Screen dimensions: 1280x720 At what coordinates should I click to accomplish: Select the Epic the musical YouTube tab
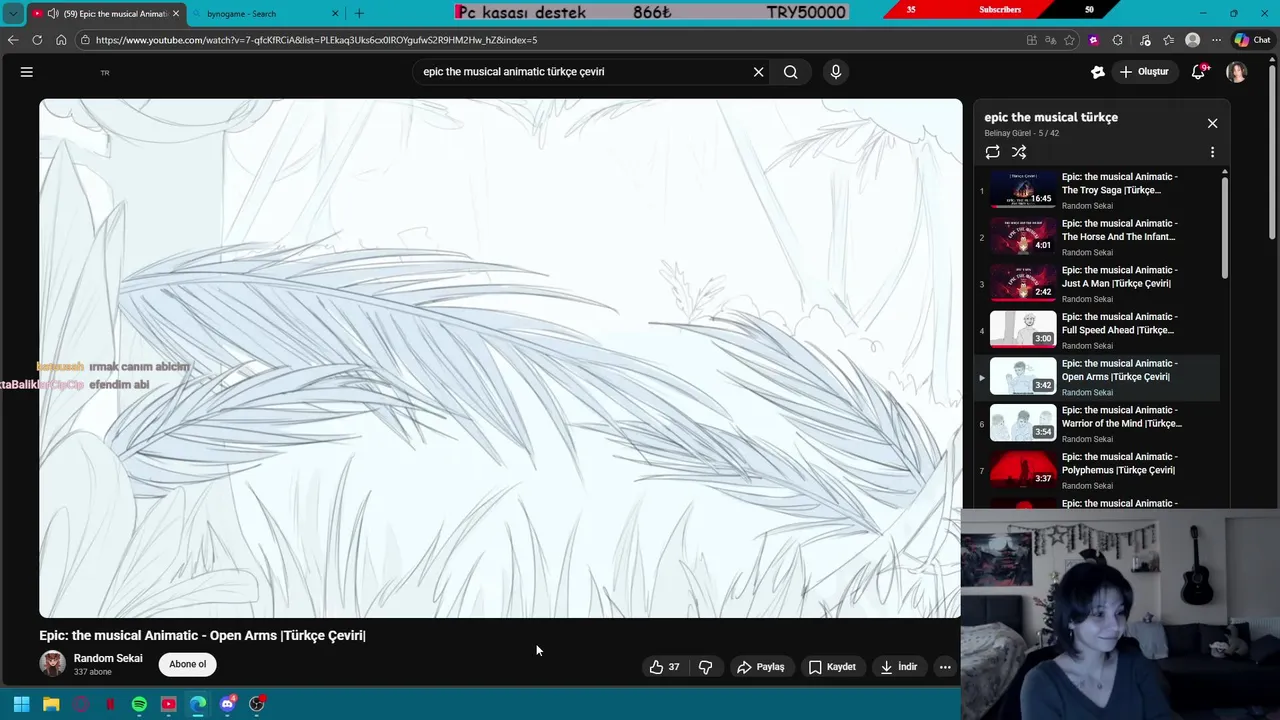105,14
